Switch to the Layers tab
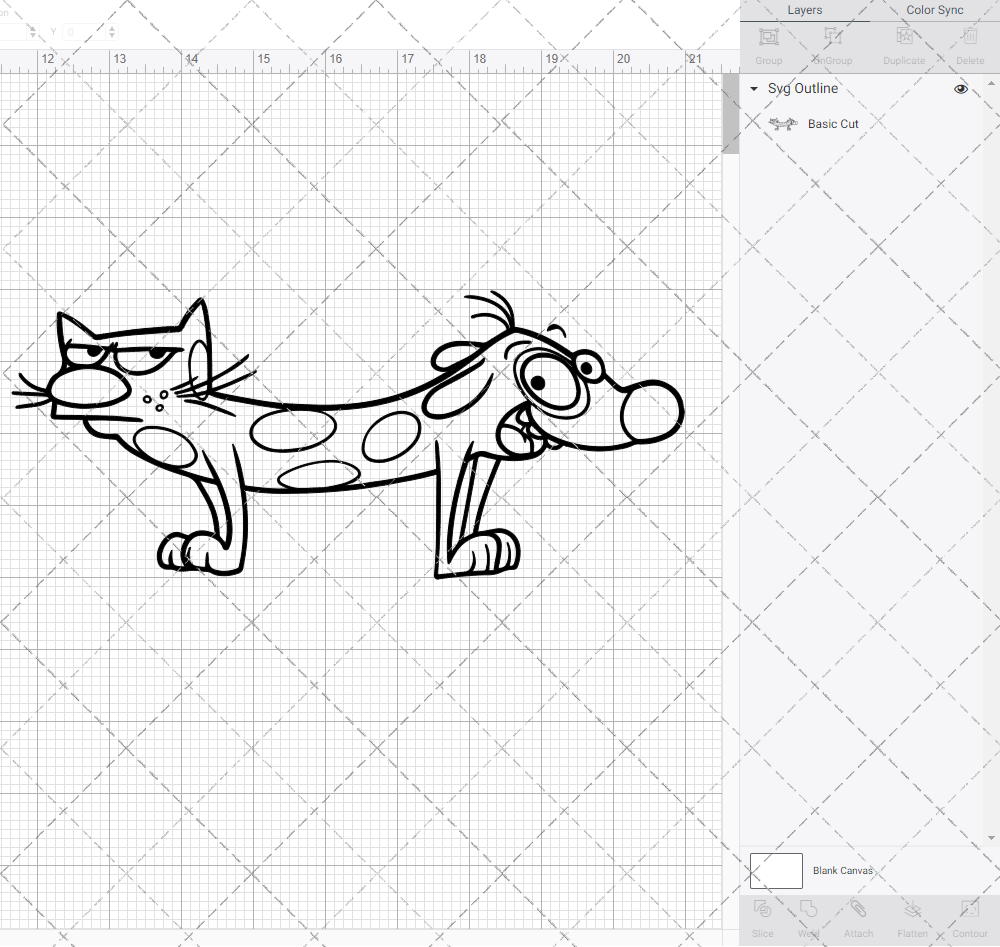This screenshot has width=1000, height=947. coord(804,10)
